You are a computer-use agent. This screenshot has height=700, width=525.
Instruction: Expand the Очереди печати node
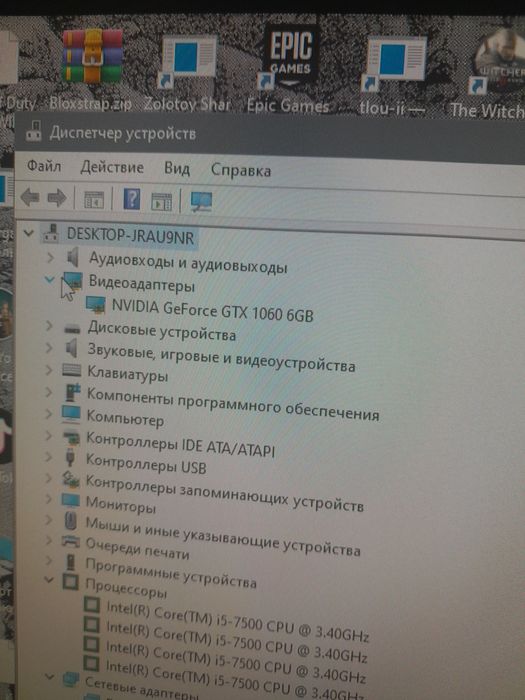click(48, 540)
